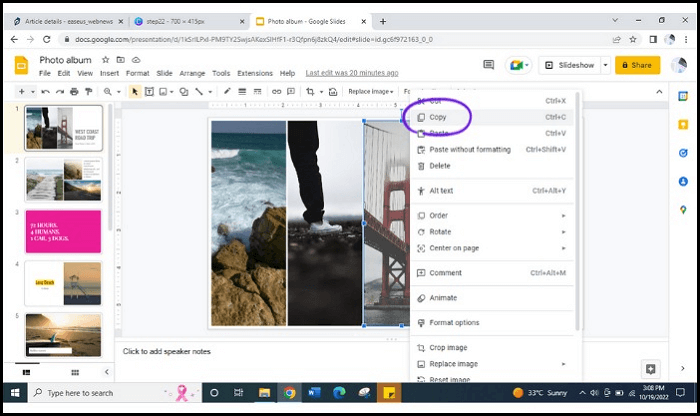
Task: Click the yellow Share button
Action: [637, 65]
